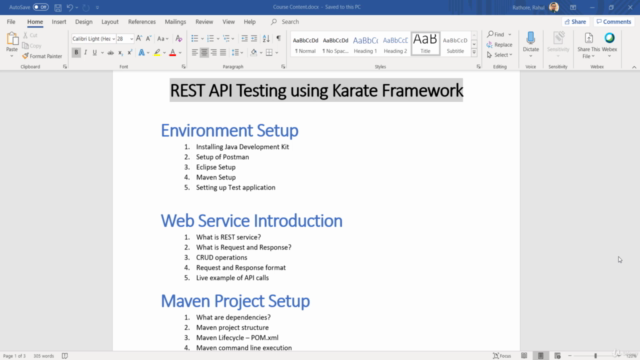The height and width of the screenshot is (360, 640).
Task: Apply the yellow text highlight color
Action: tap(157, 53)
